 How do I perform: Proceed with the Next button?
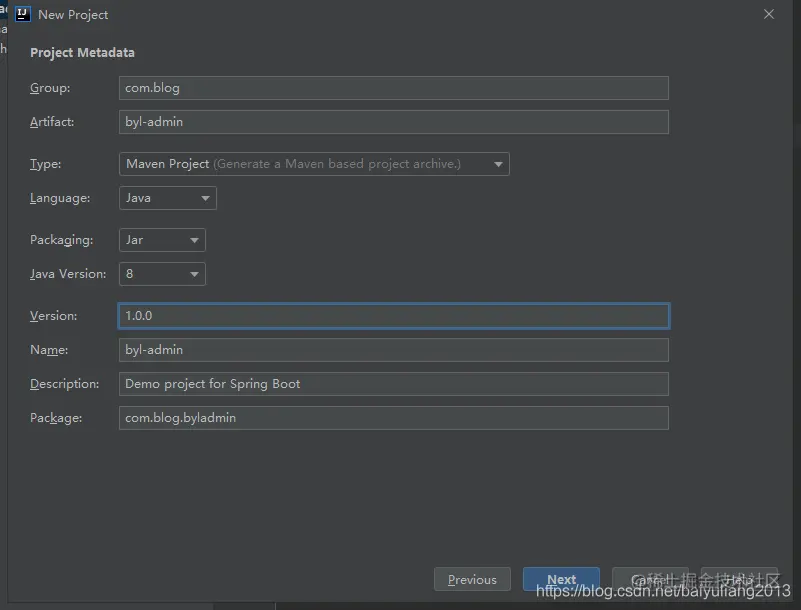pyautogui.click(x=561, y=579)
